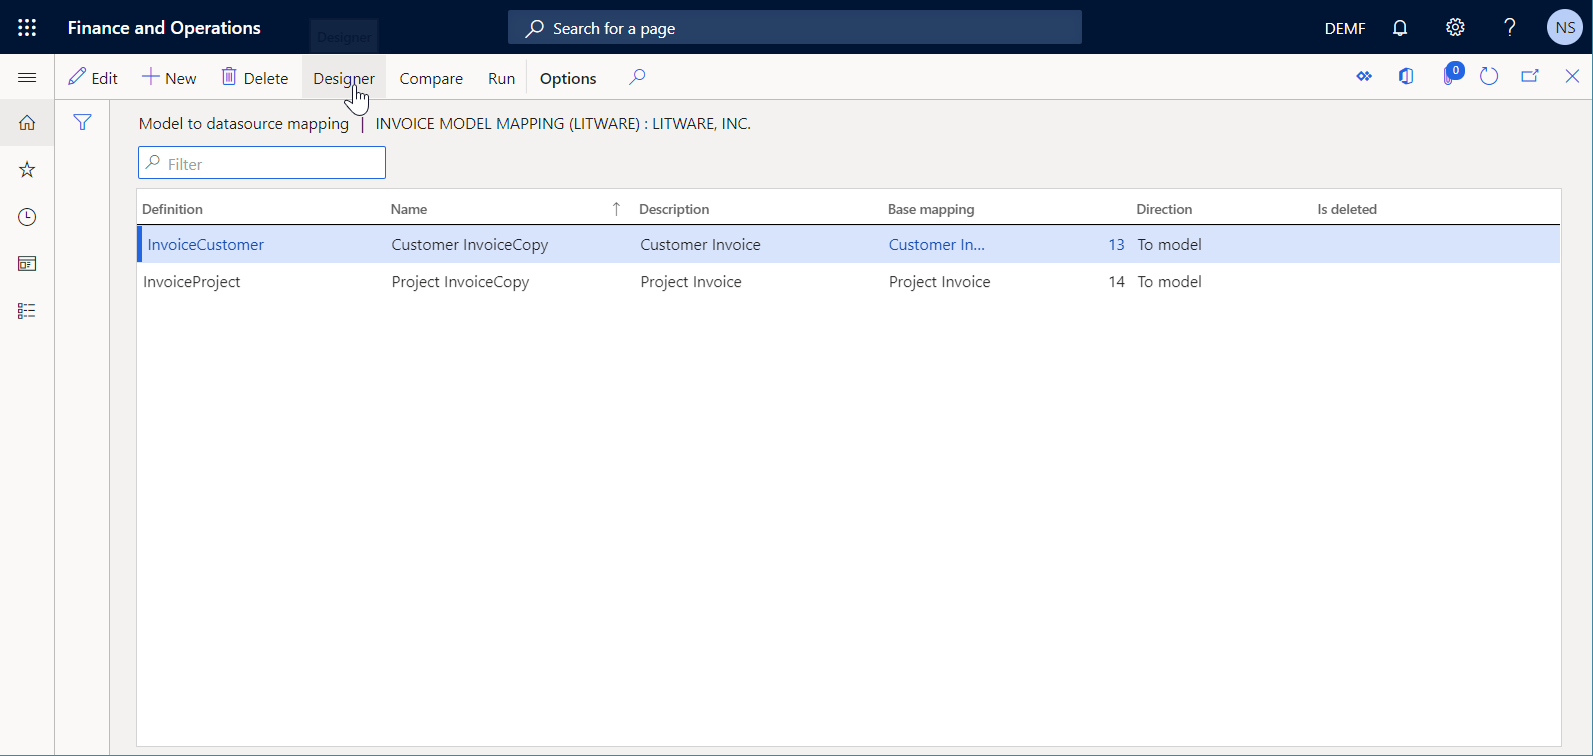Open Base mapping column header menu
This screenshot has width=1593, height=756.
tap(931, 209)
